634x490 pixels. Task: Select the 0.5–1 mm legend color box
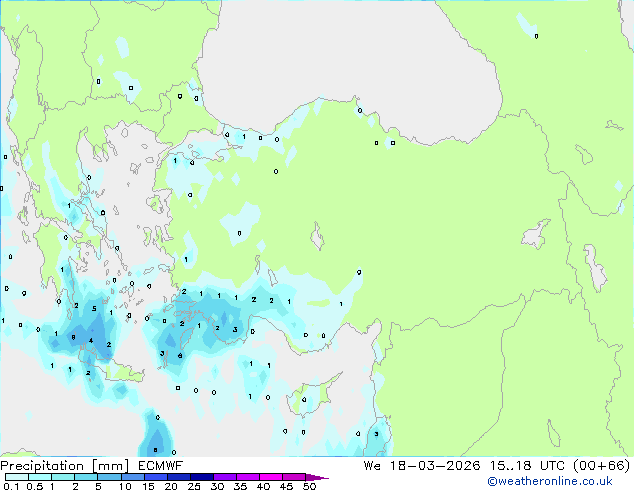[40, 477]
